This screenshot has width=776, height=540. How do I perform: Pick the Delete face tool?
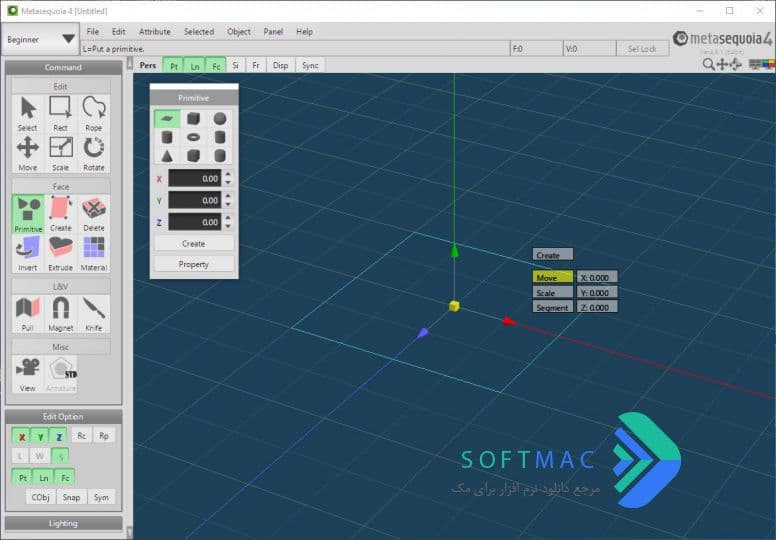click(x=94, y=214)
